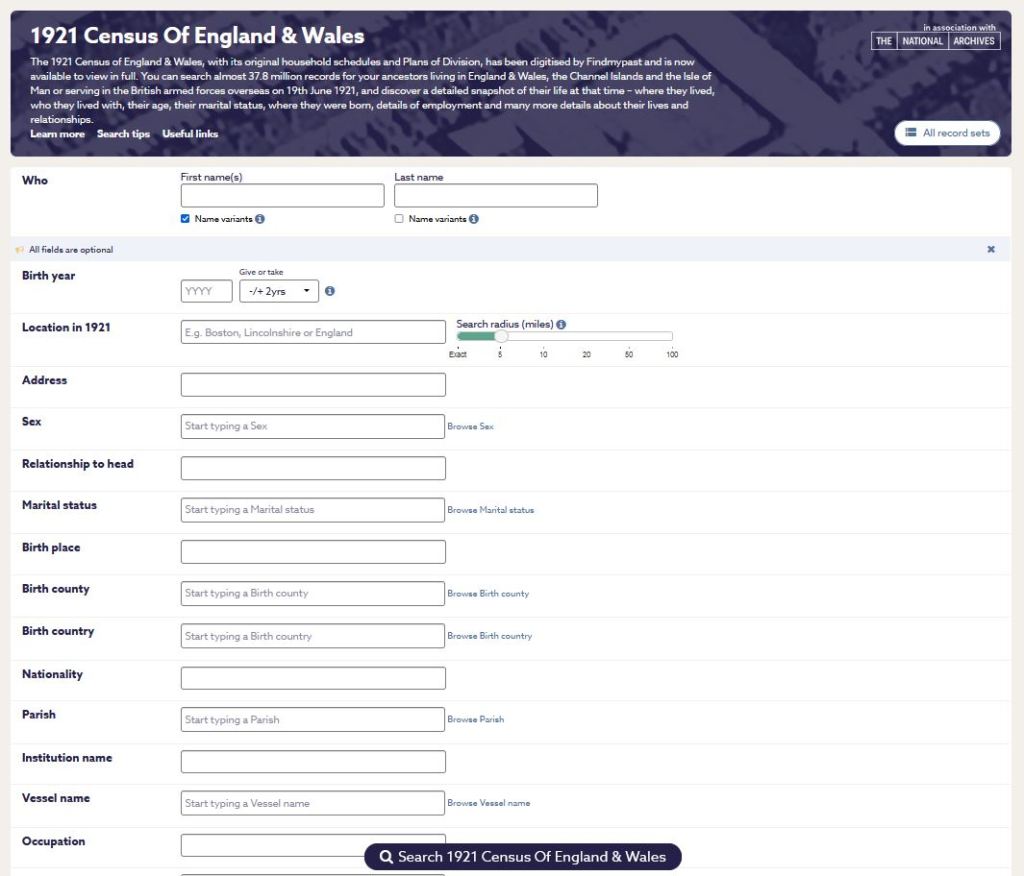Click The National Archives logo
1024x876 pixels.
point(935,41)
